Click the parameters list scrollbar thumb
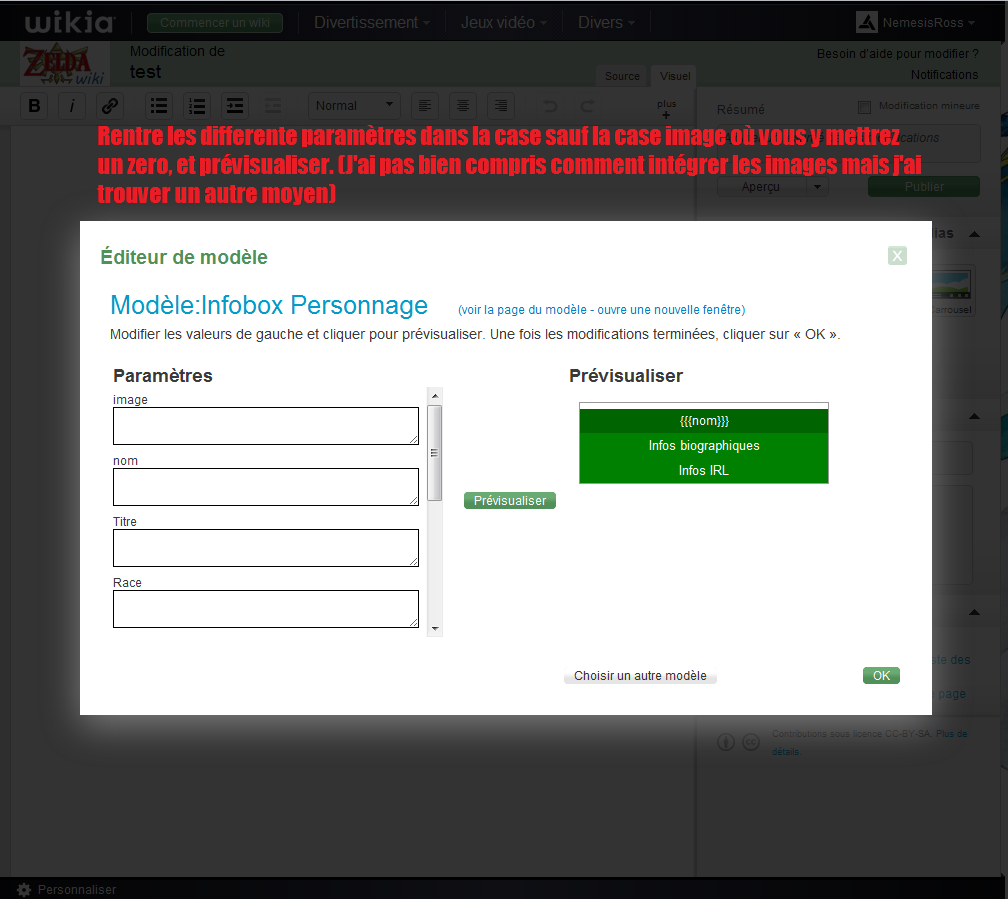The width and height of the screenshot is (1008, 899). tap(434, 452)
